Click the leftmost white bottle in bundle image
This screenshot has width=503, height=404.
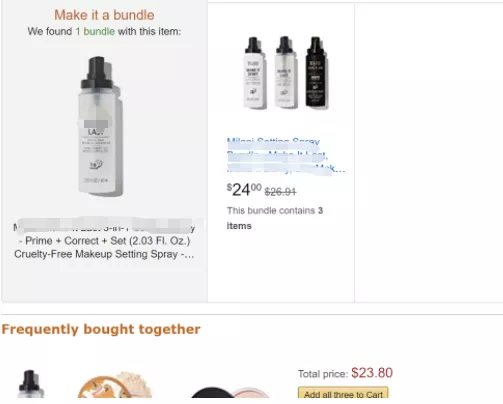tap(255, 73)
